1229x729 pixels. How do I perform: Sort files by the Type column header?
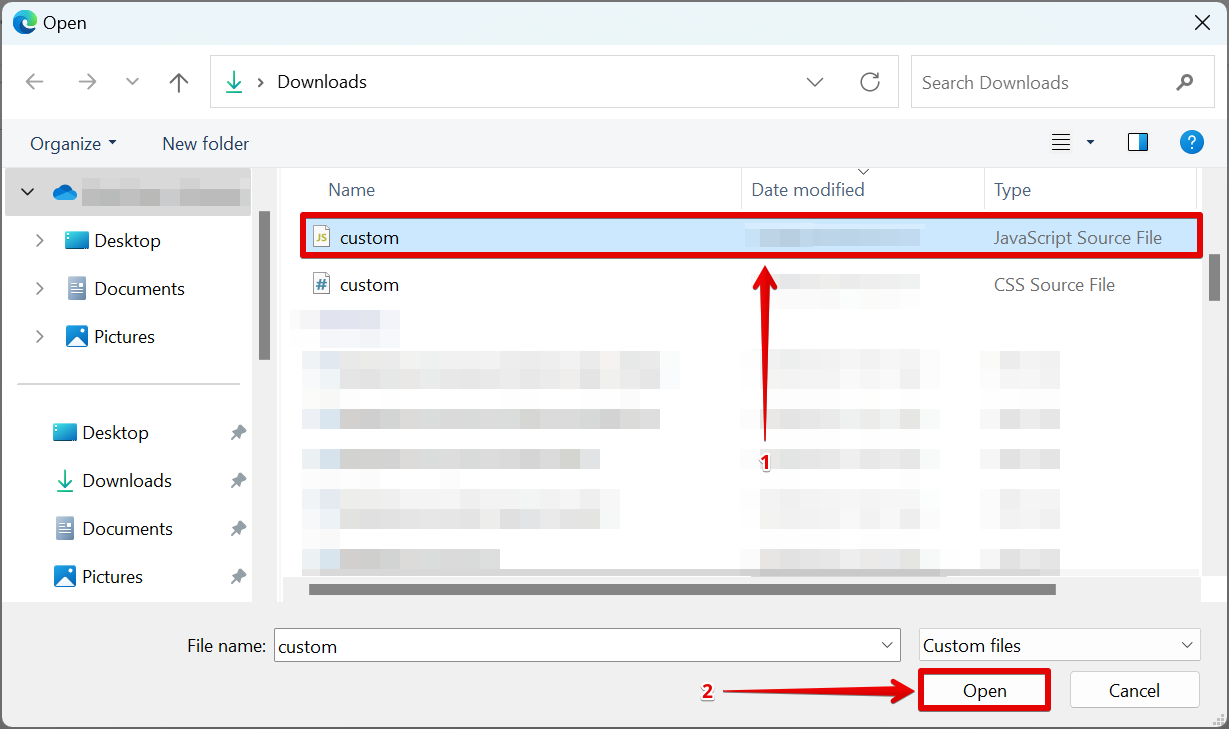[1011, 189]
